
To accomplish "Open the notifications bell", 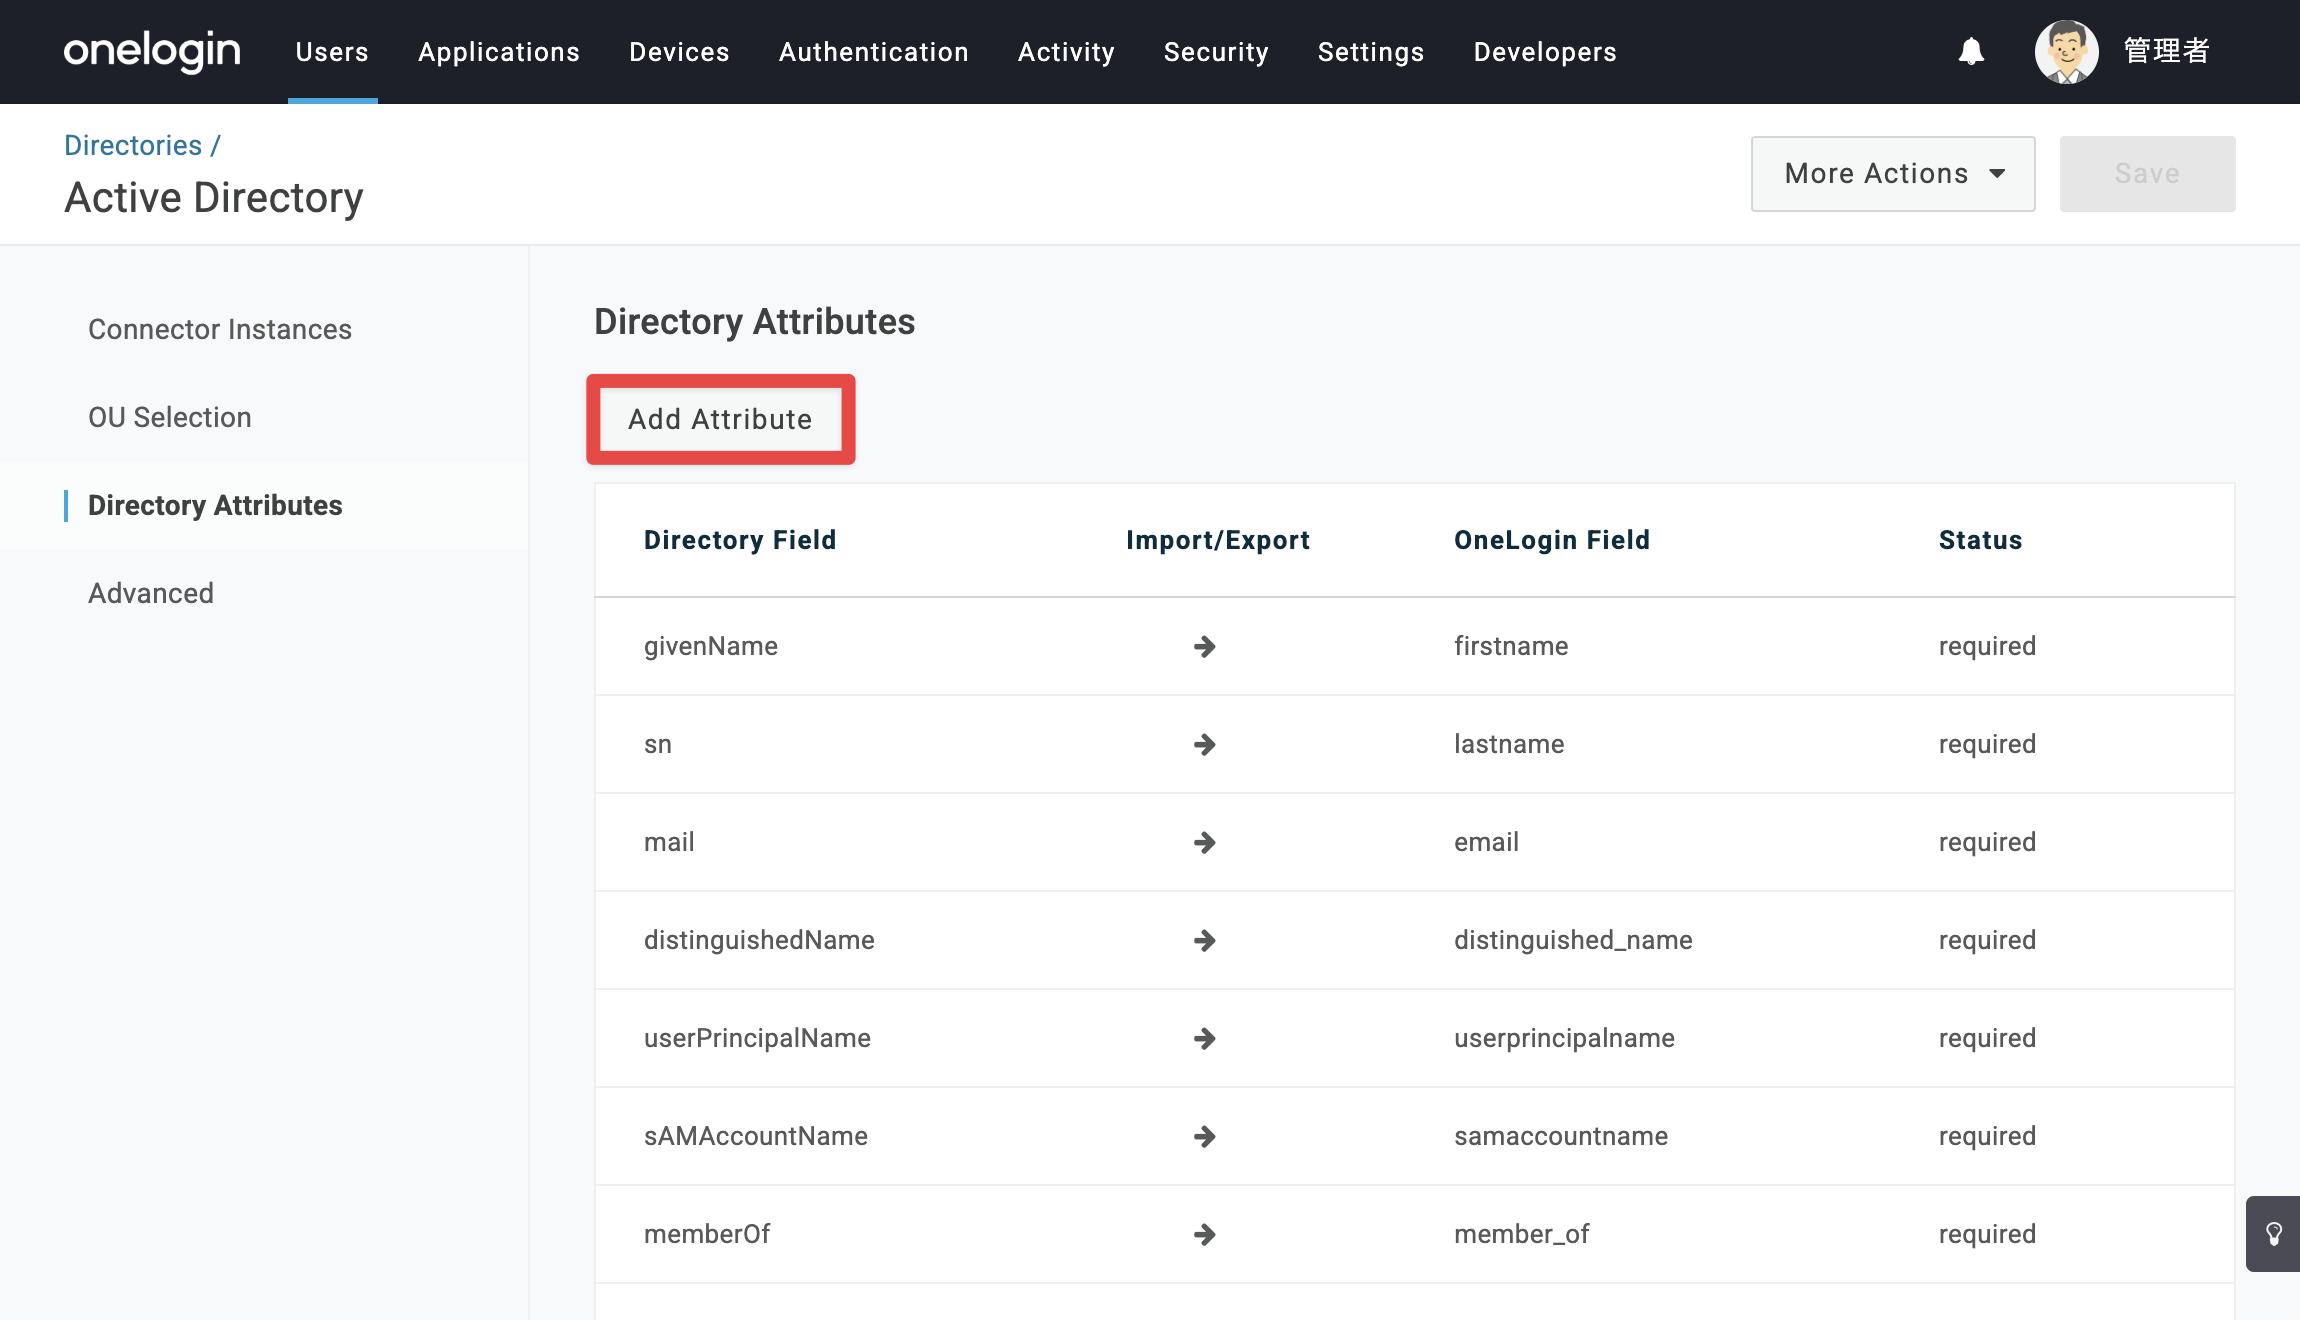I will click(x=1971, y=51).
